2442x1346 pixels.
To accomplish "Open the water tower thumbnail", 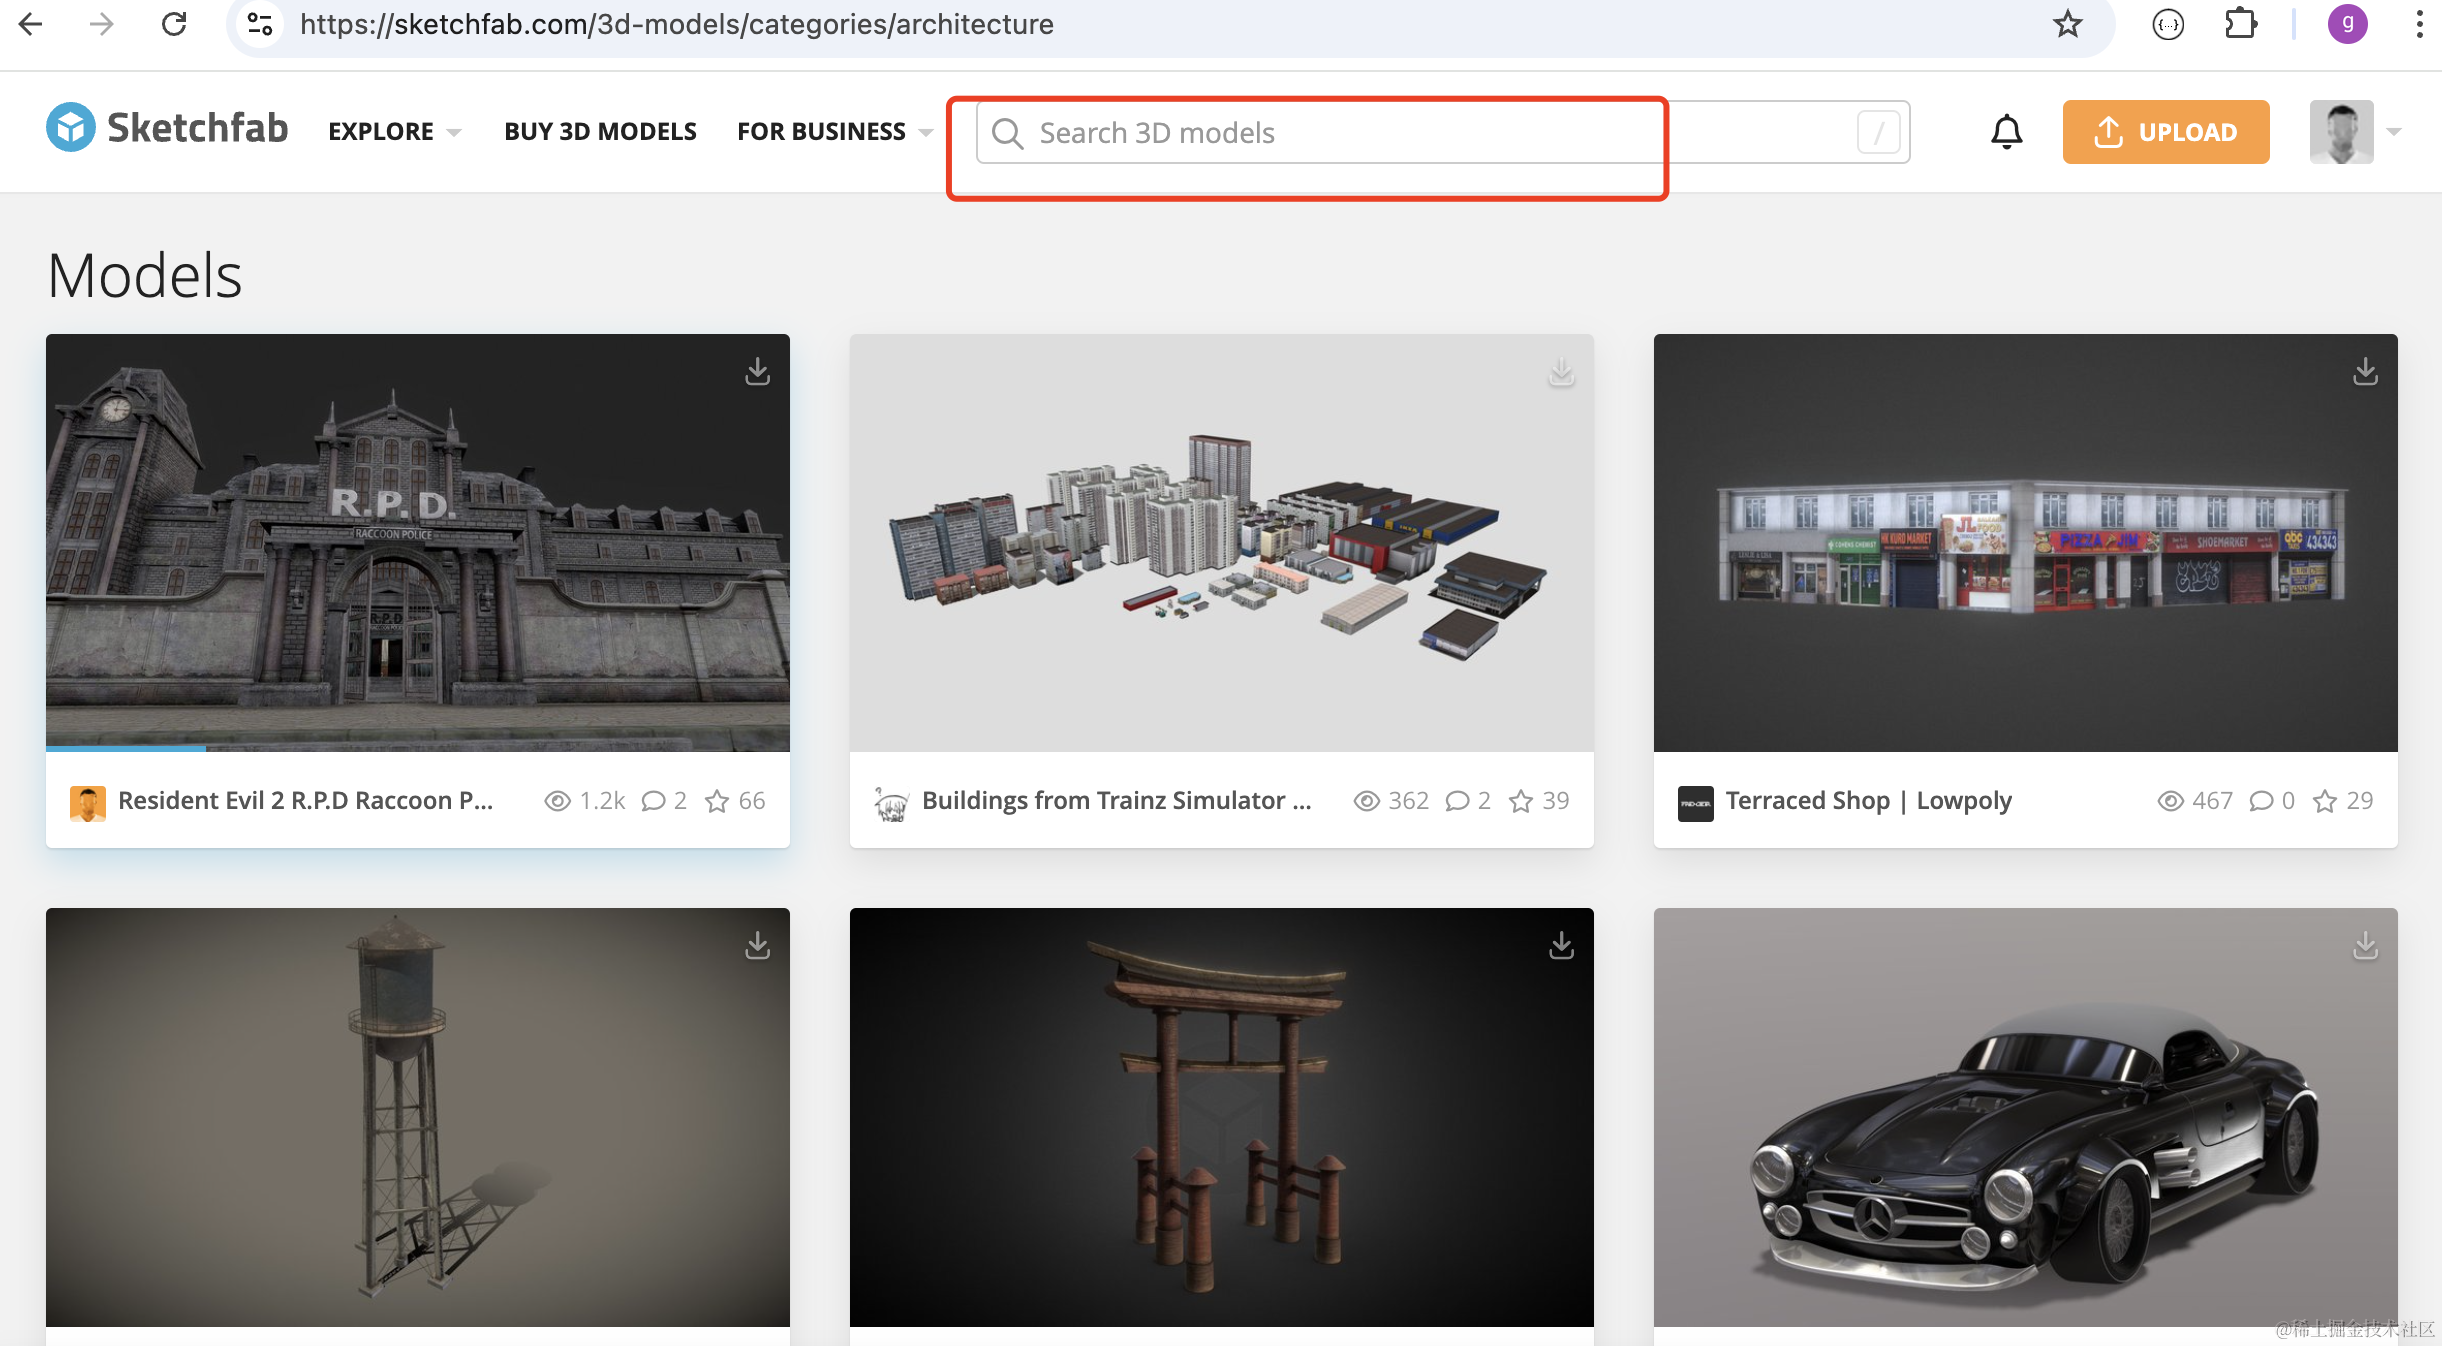I will click(418, 1117).
